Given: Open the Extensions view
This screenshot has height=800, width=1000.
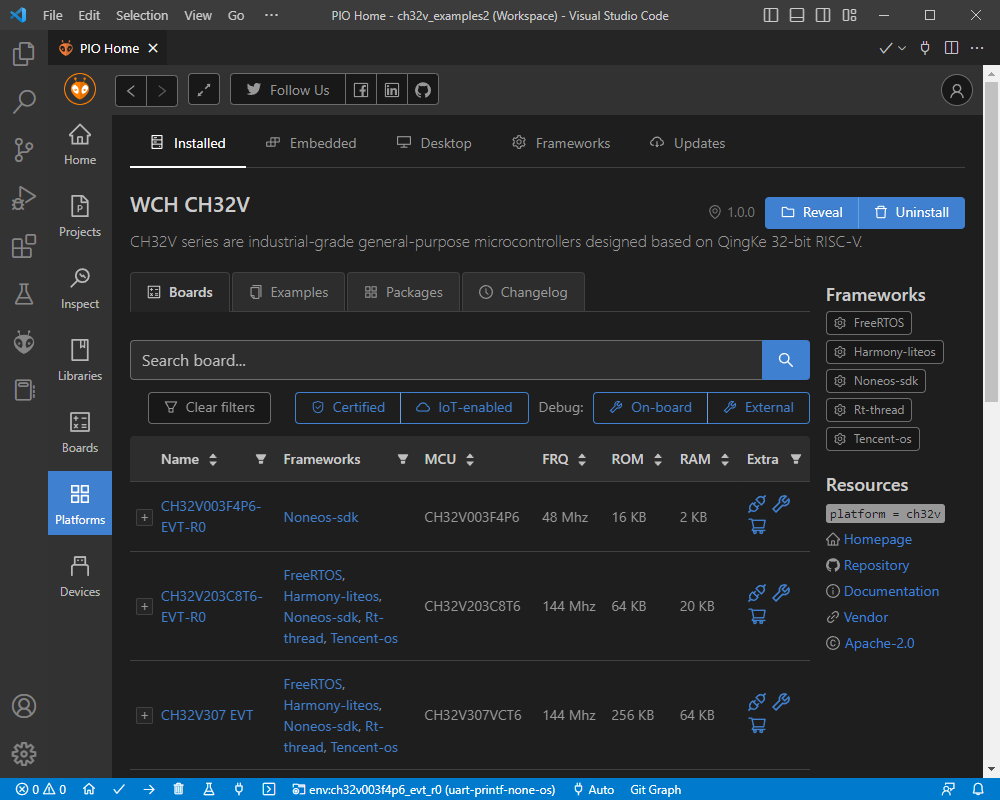Looking at the screenshot, I should click(24, 246).
